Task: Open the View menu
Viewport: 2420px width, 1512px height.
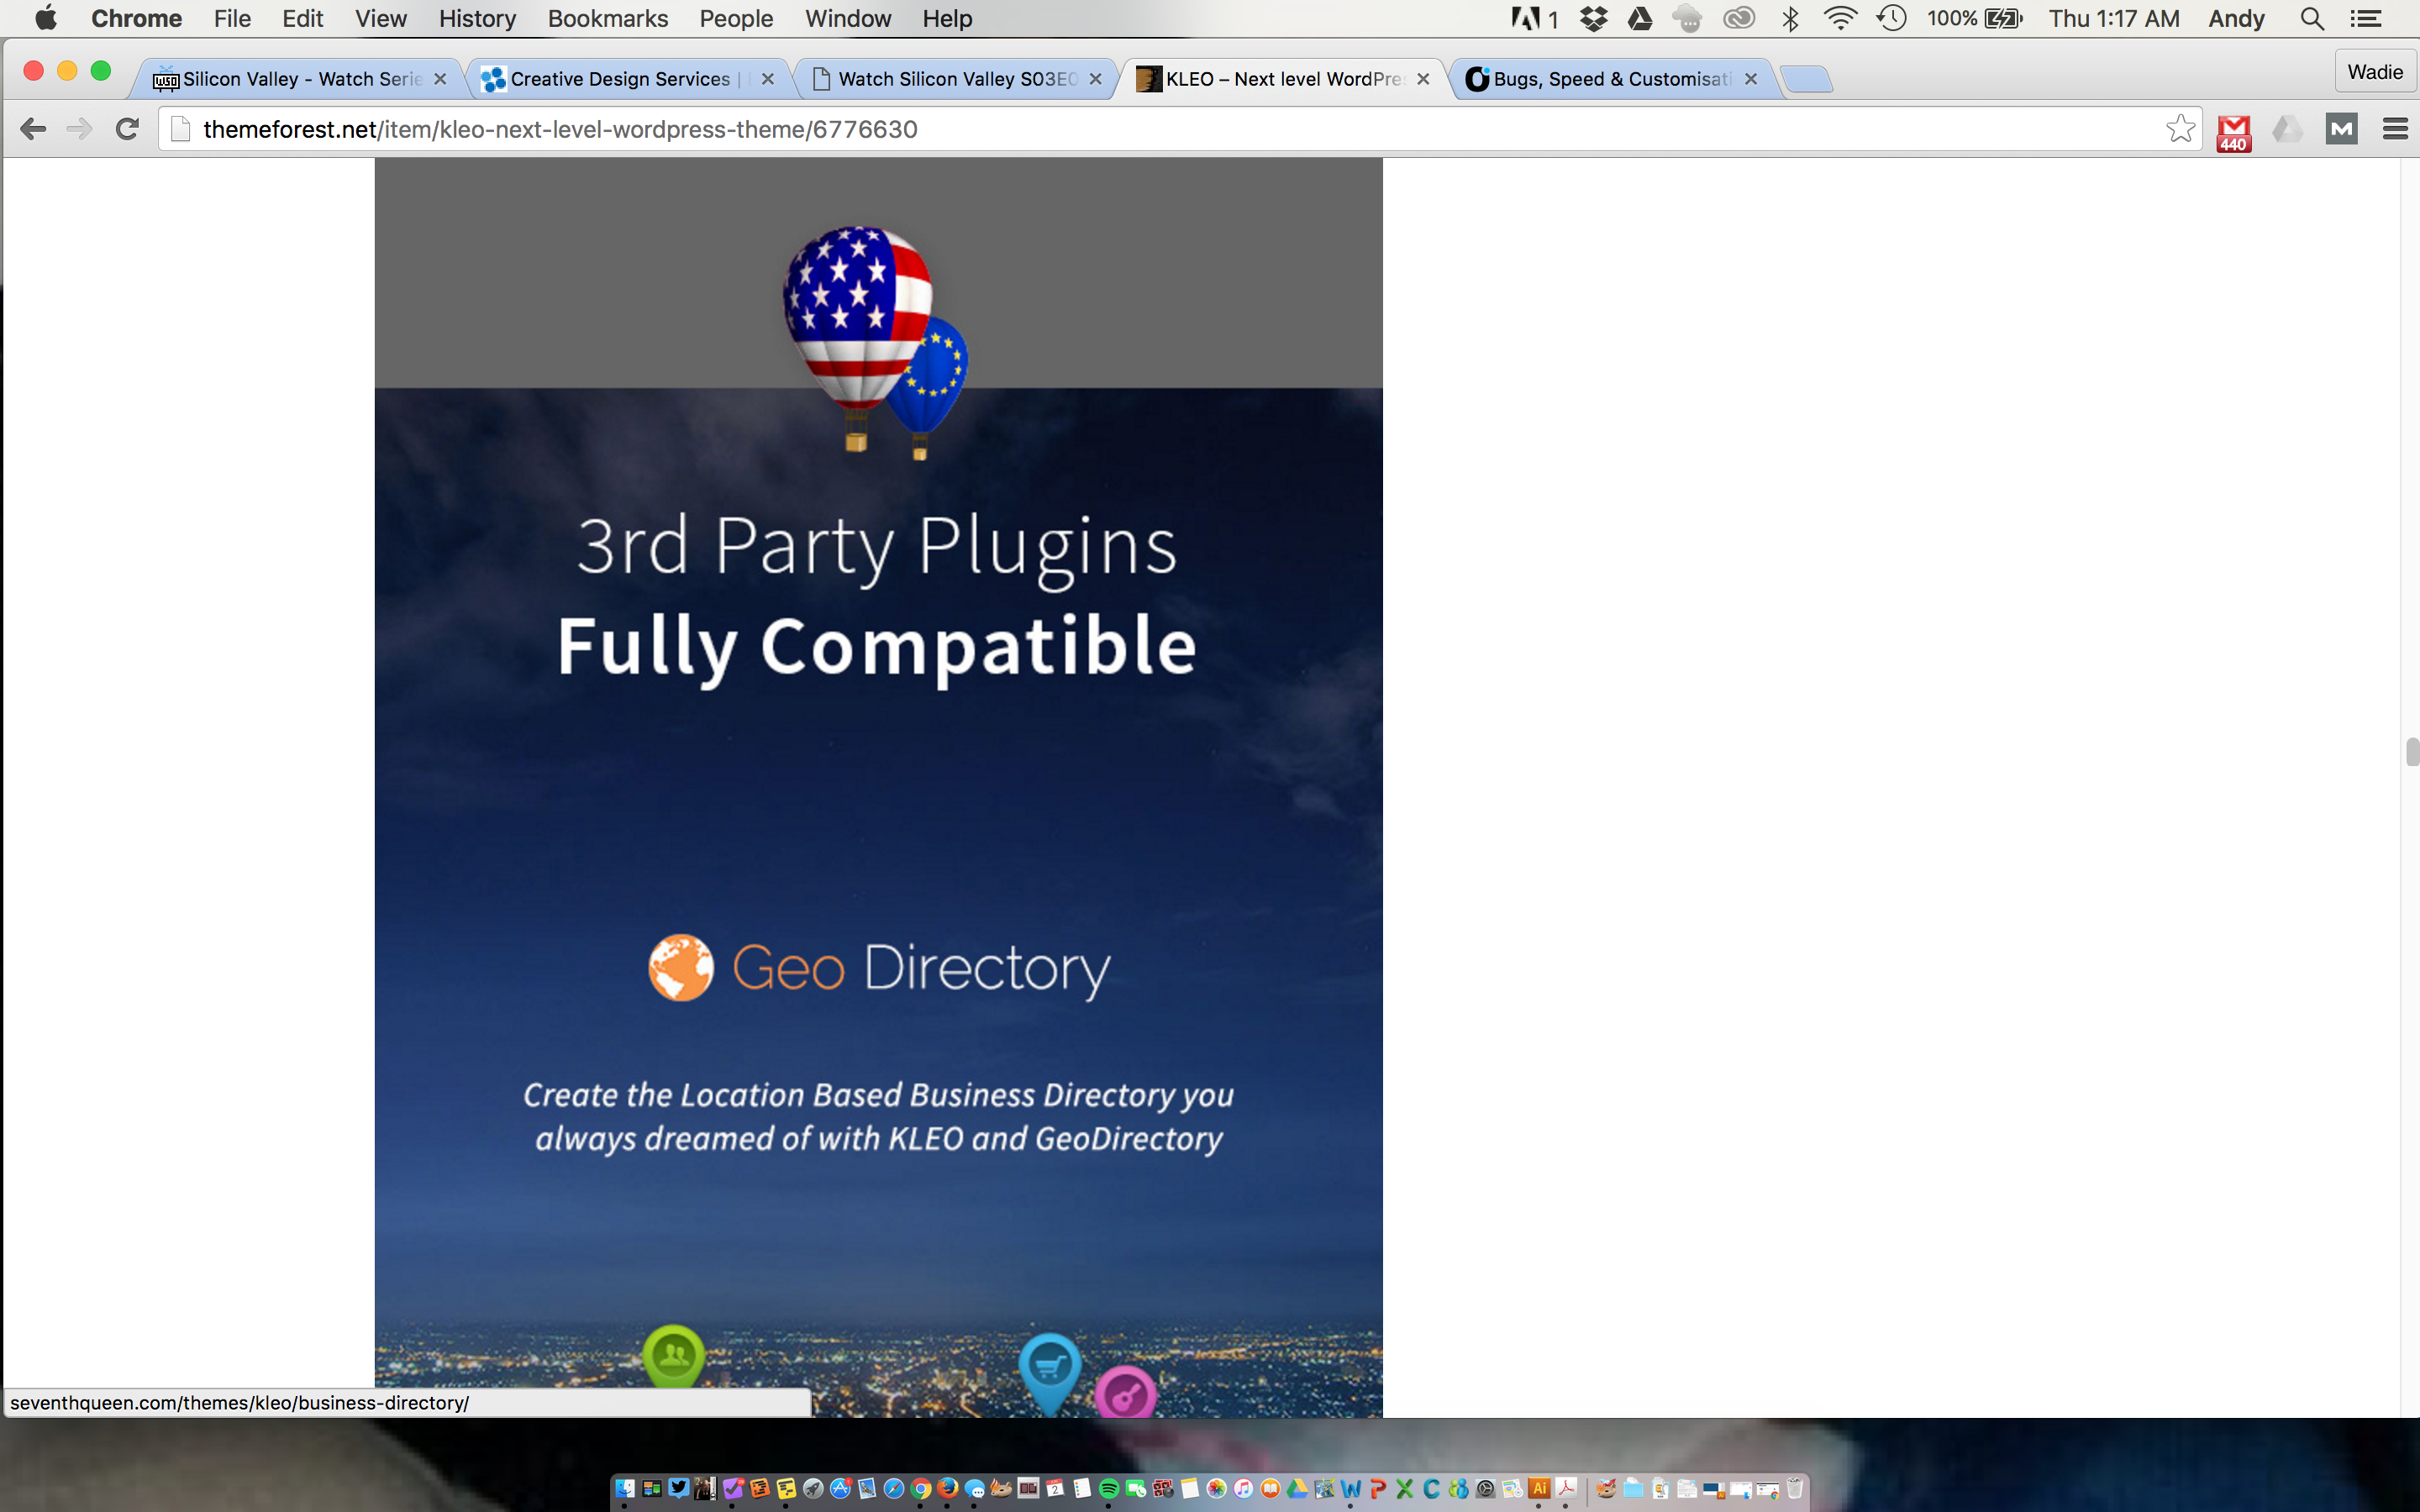Action: click(381, 18)
